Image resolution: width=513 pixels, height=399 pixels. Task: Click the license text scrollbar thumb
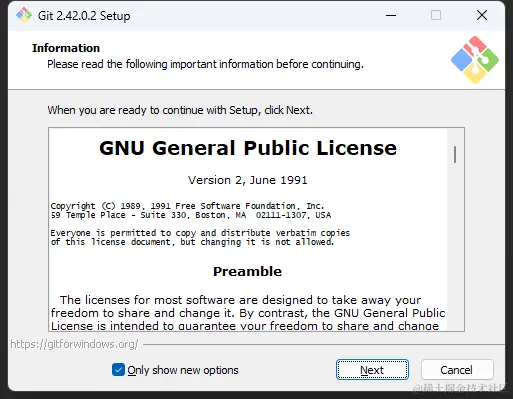click(455, 154)
